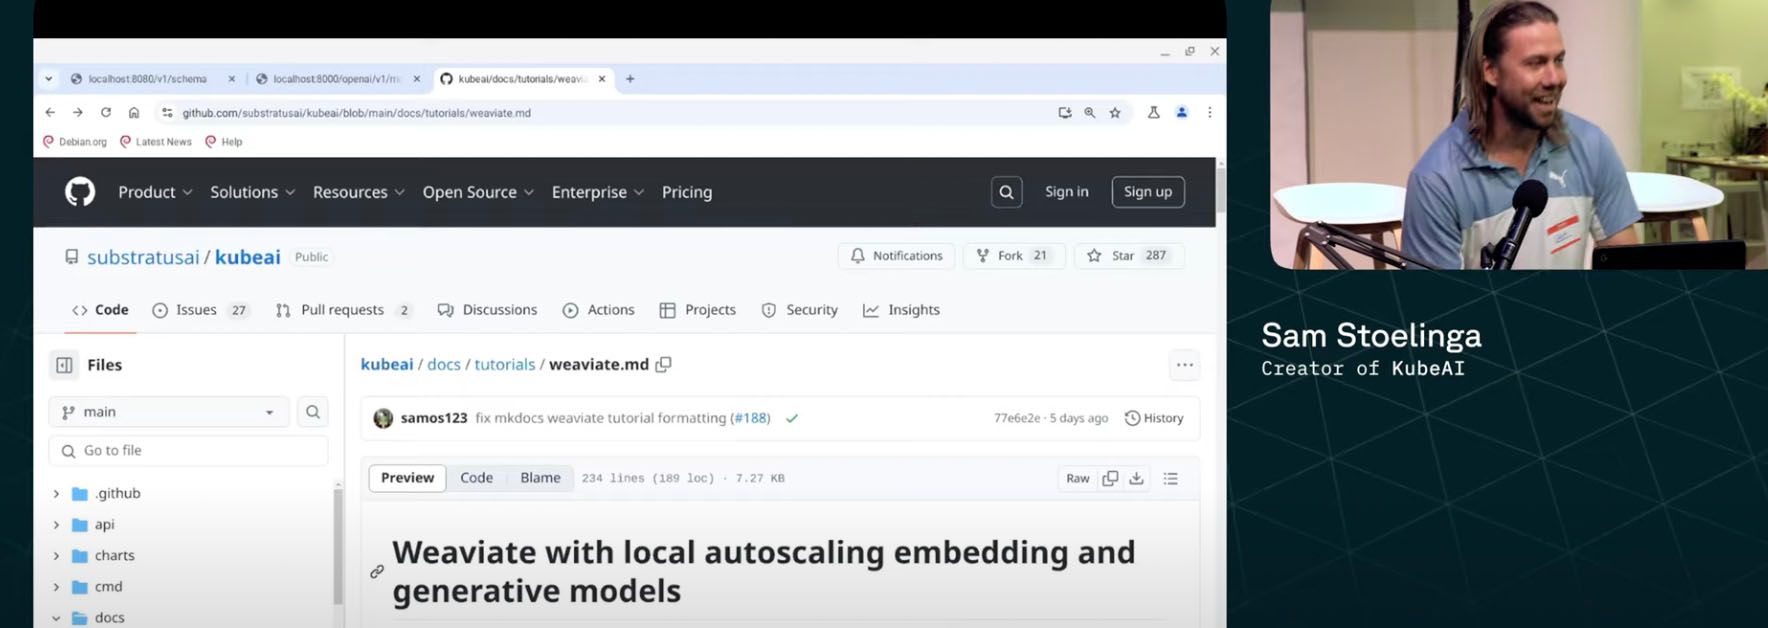Open tab search dropdown arrow
The image size is (1768, 628).
tap(48, 79)
